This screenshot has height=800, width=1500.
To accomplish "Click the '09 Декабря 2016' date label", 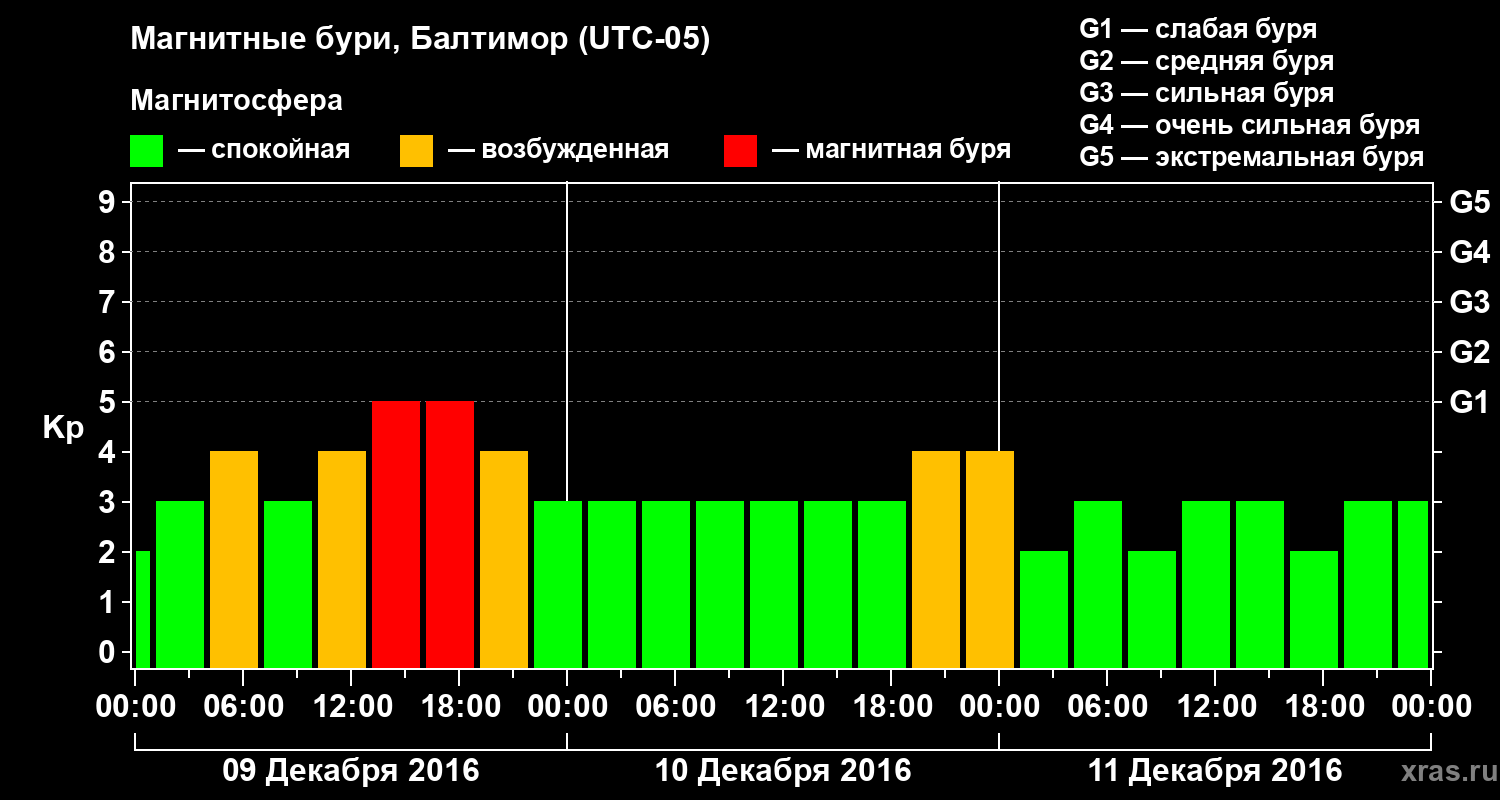I will coord(350,771).
